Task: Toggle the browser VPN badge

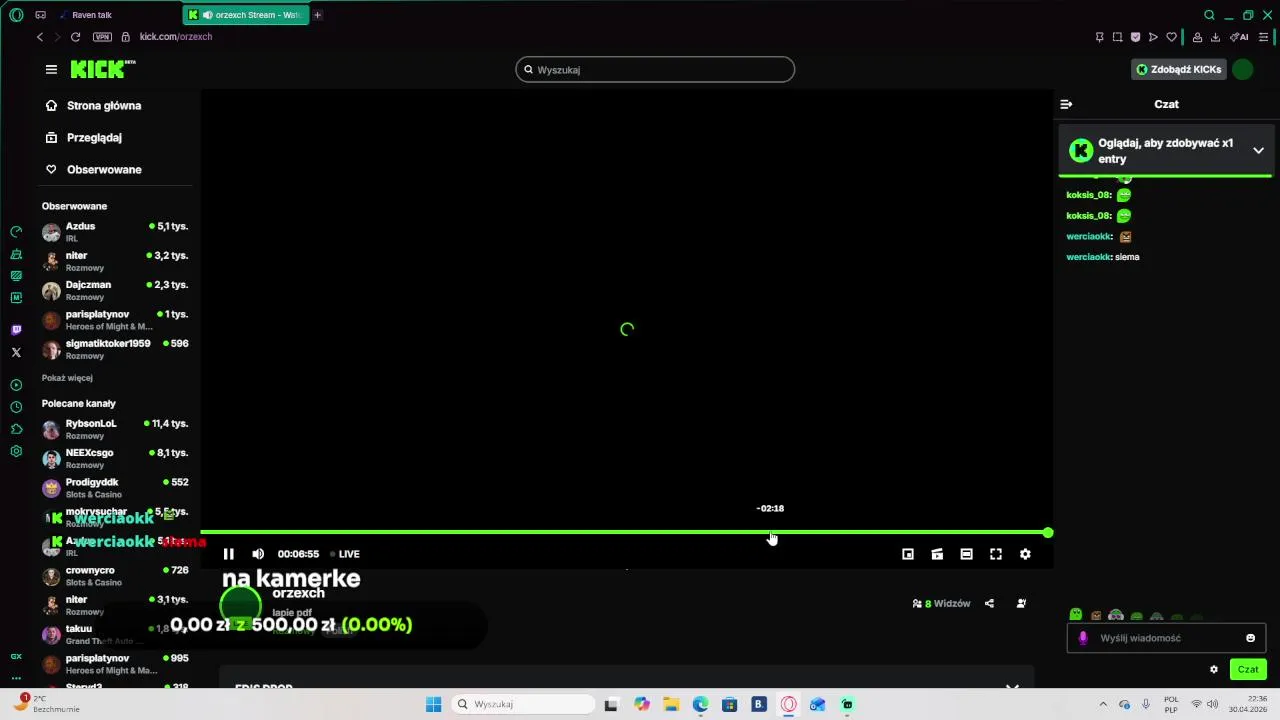Action: click(102, 37)
